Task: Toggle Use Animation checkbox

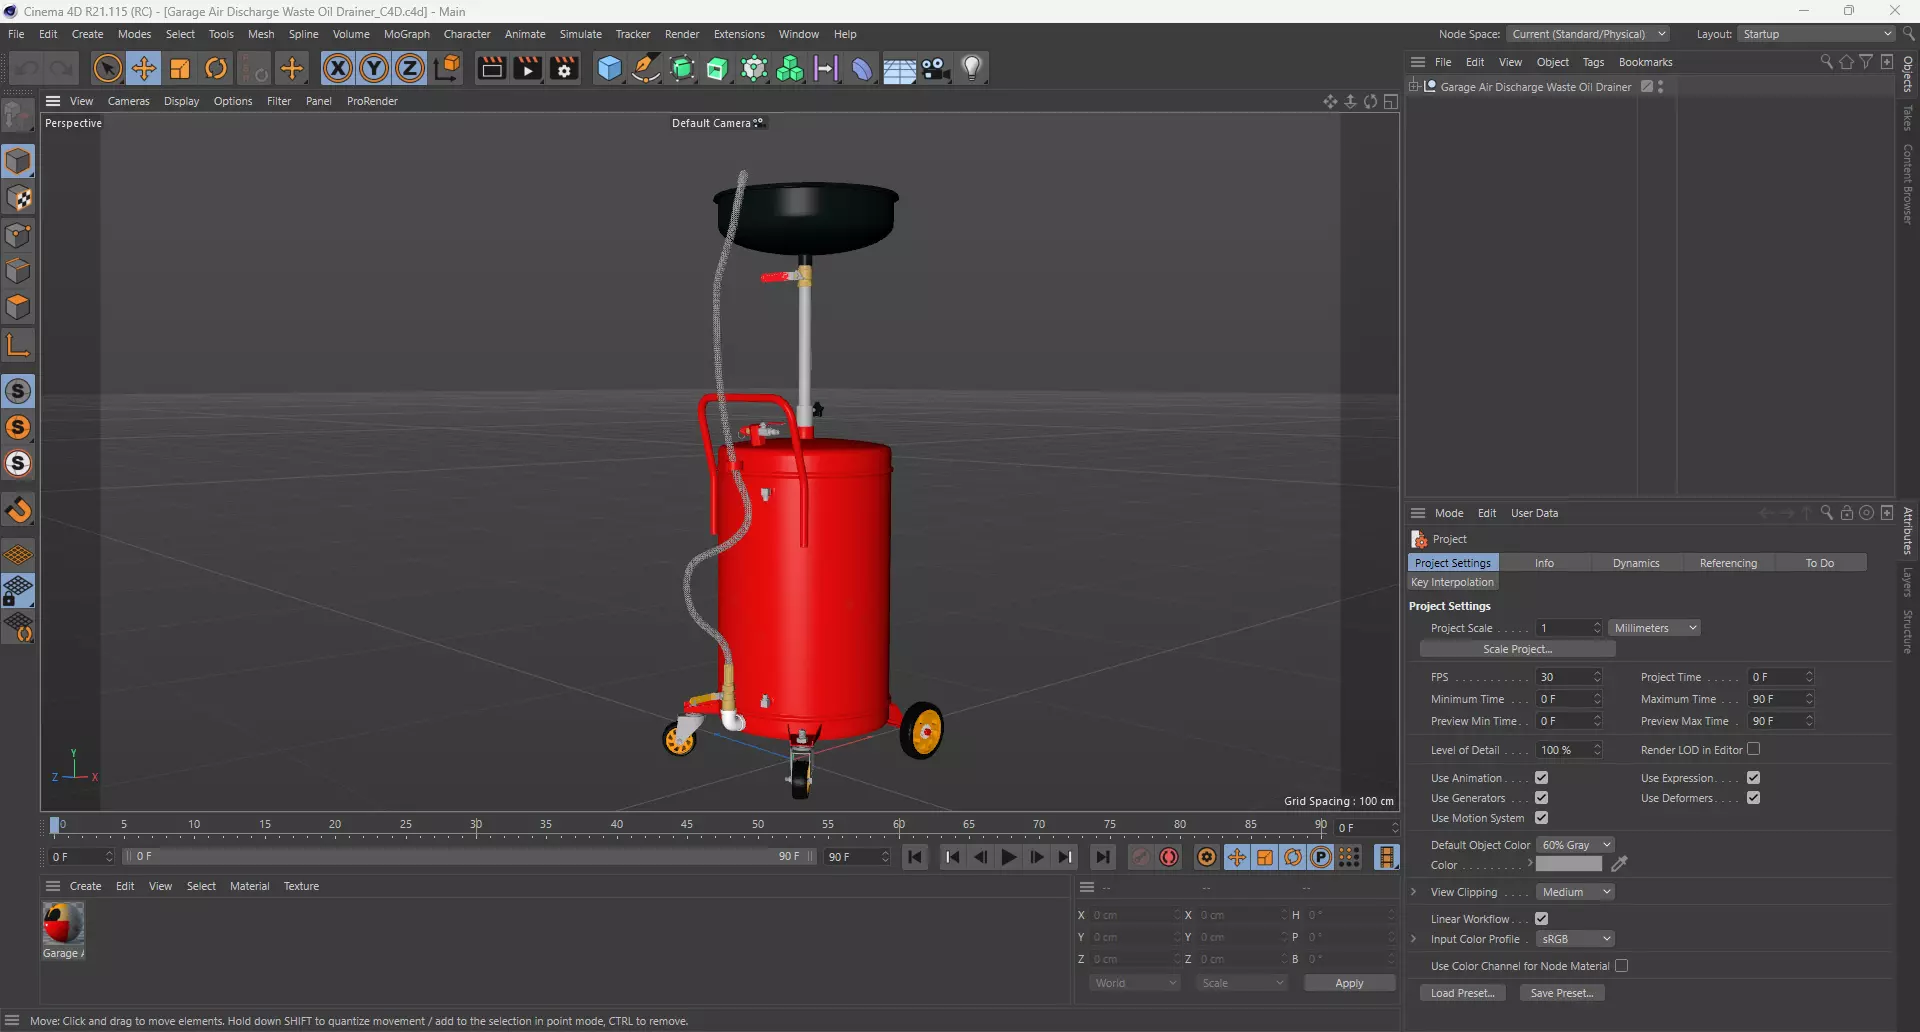Action: coord(1541,778)
